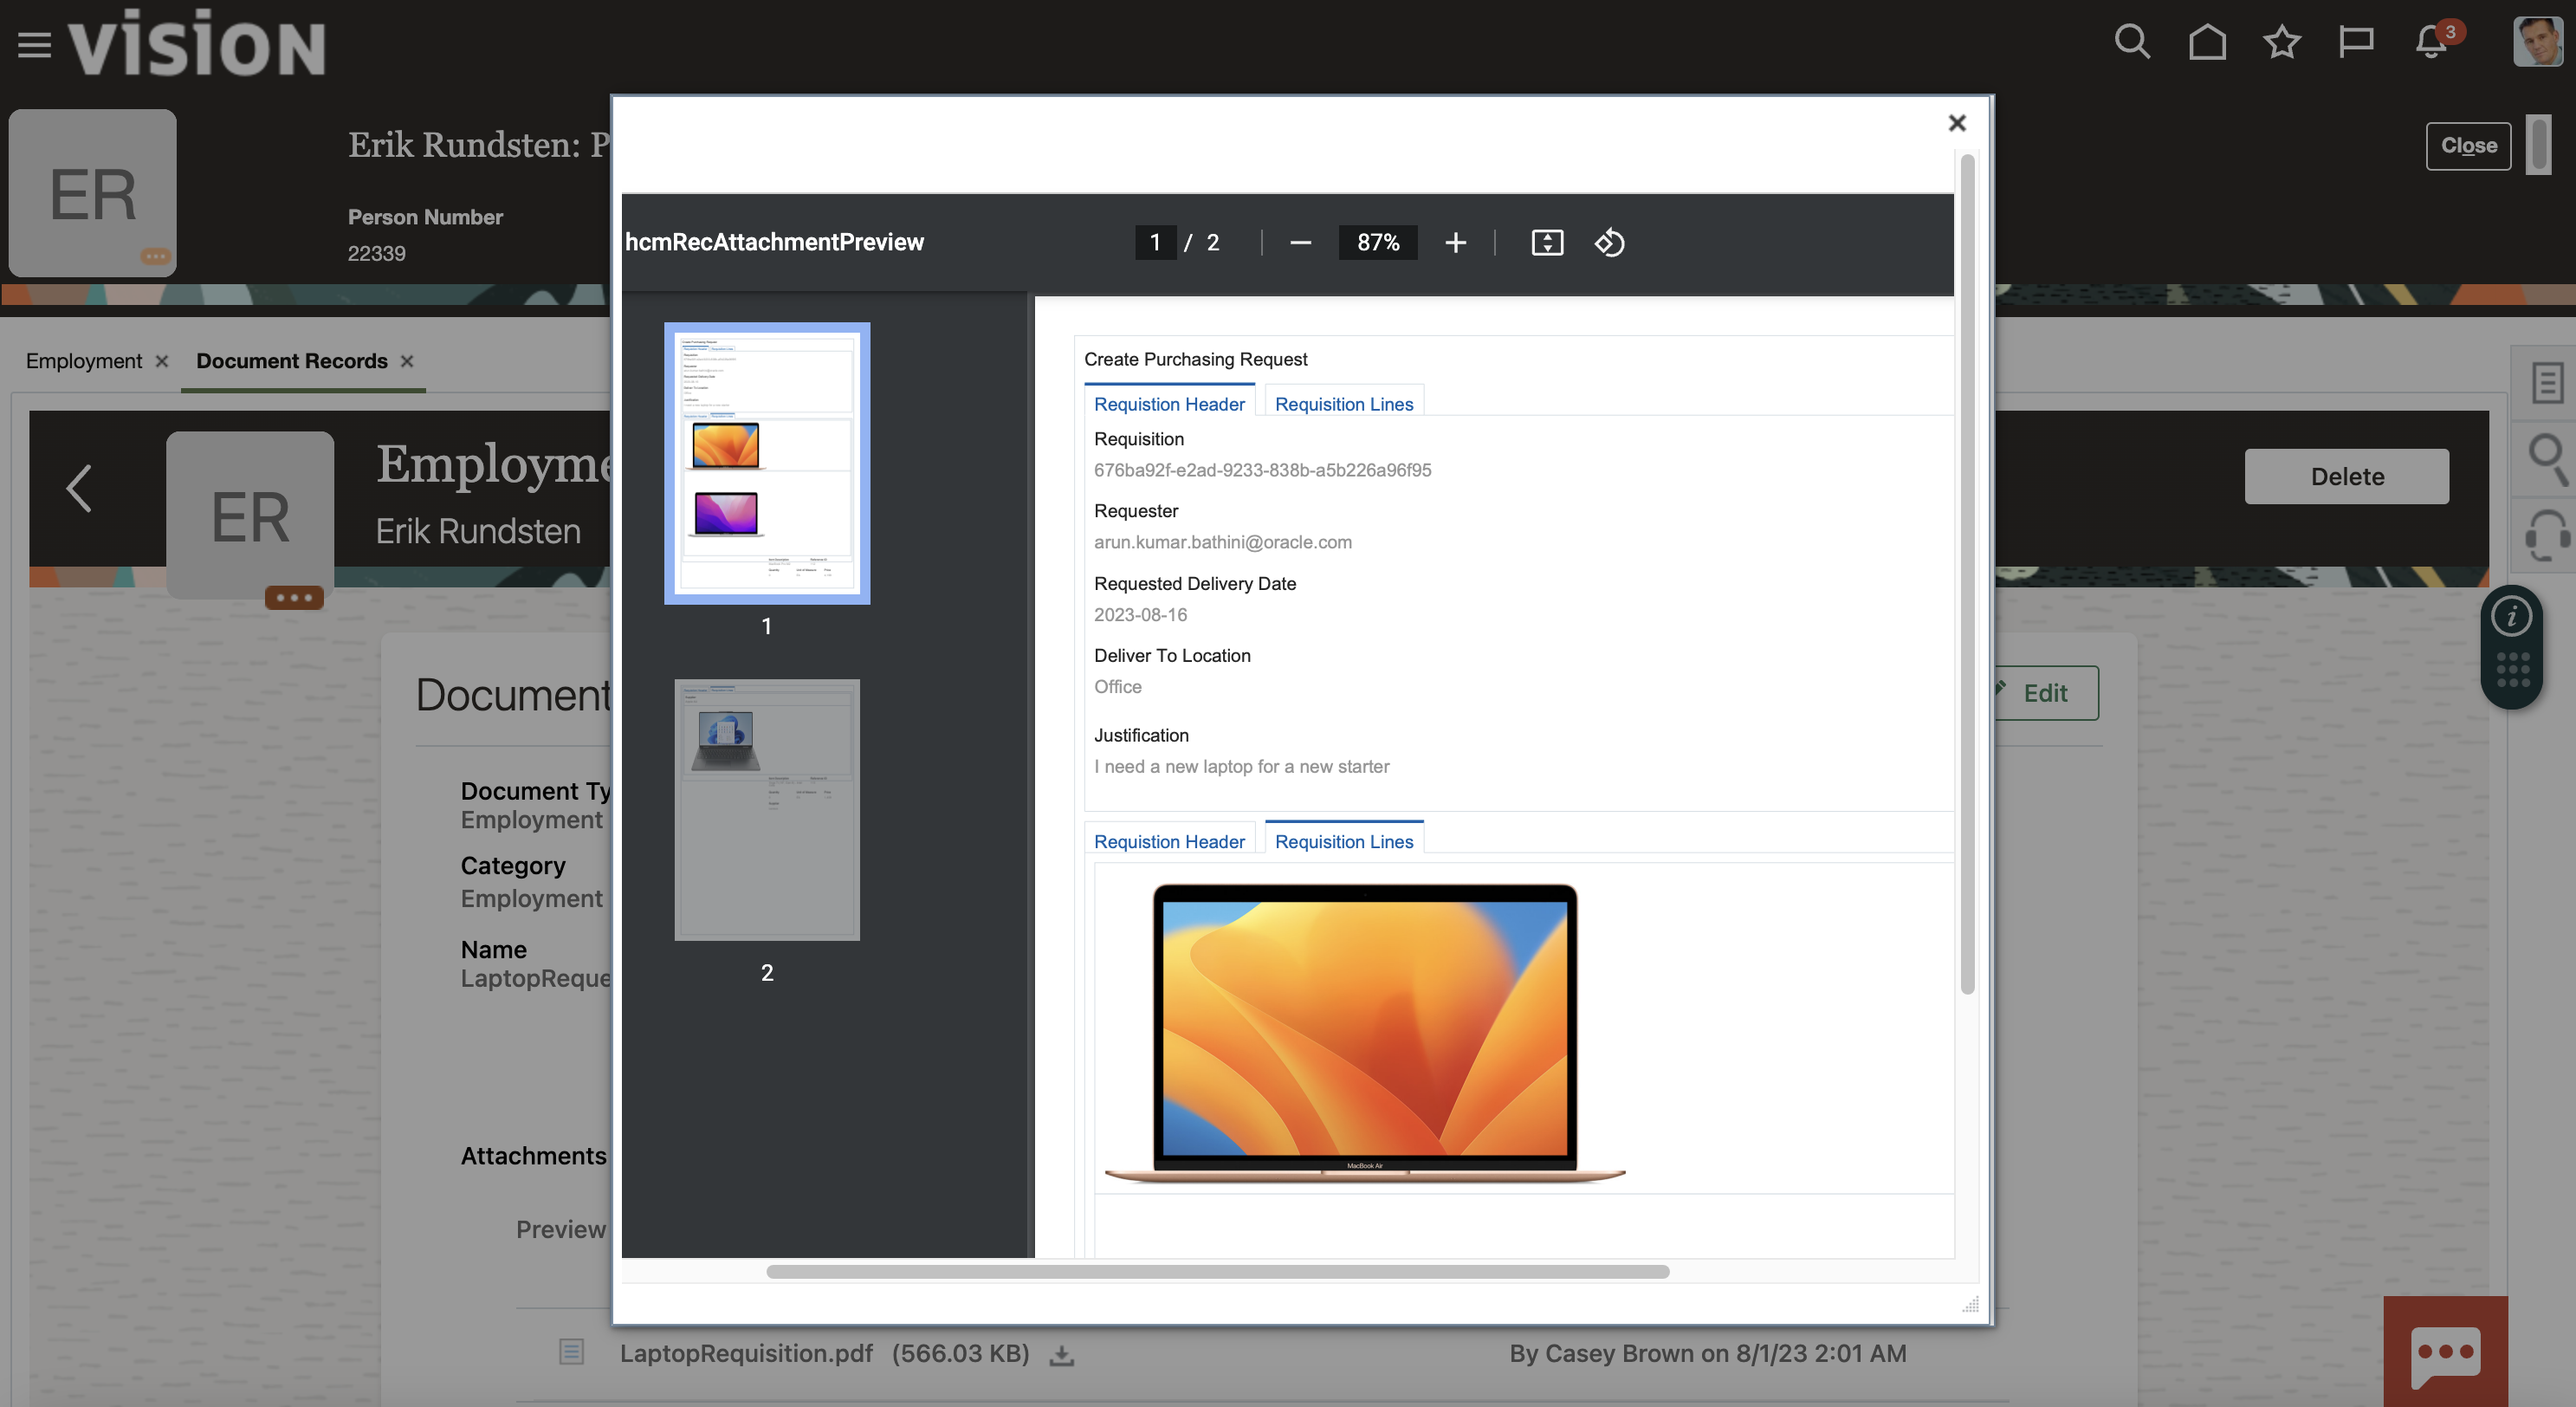2576x1407 pixels.
Task: Click the watchlist flag icon
Action: tap(2356, 43)
